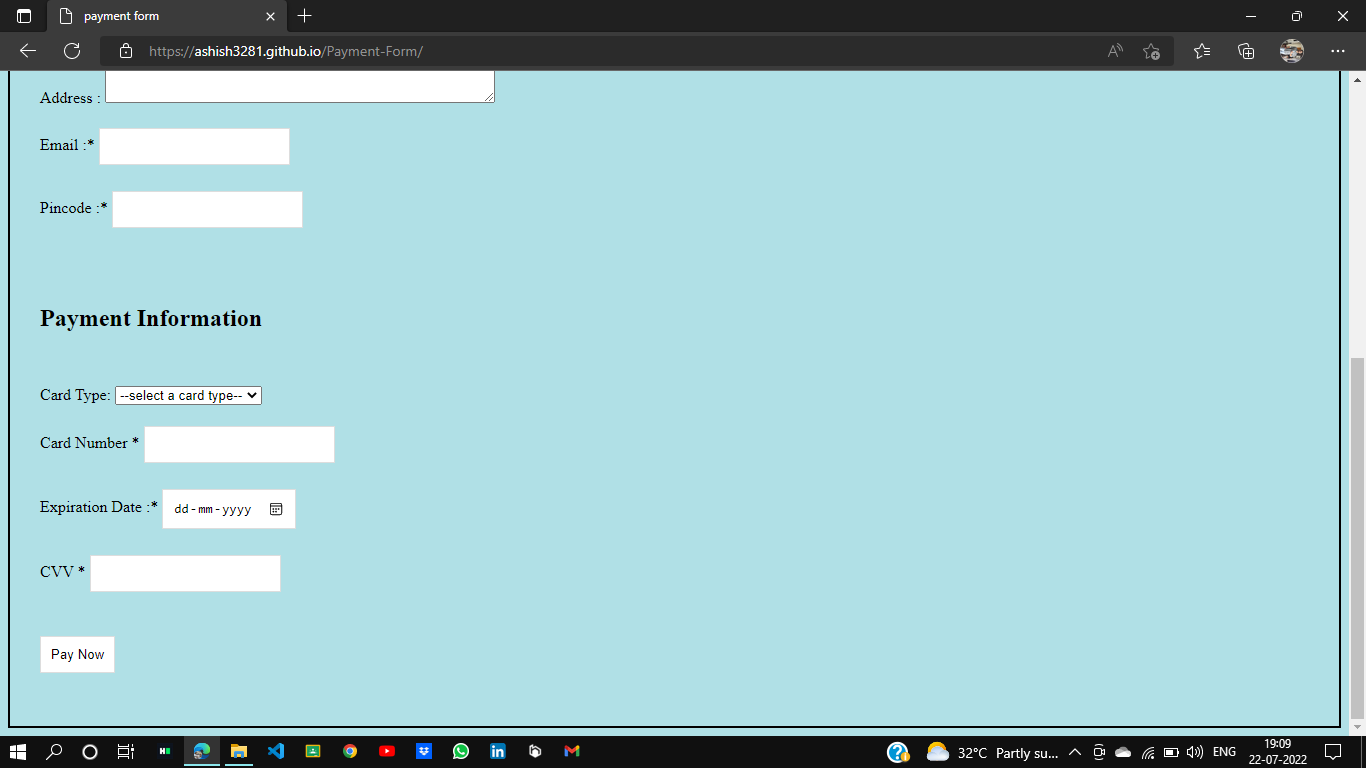Open Edge Settings and more menu

click(x=1338, y=51)
